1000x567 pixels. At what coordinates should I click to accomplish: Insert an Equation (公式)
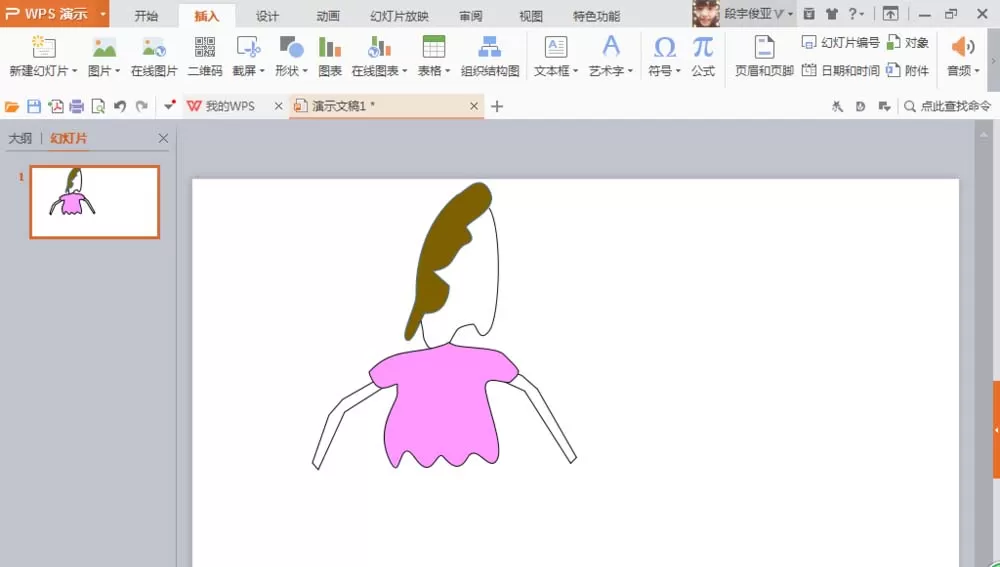point(703,47)
